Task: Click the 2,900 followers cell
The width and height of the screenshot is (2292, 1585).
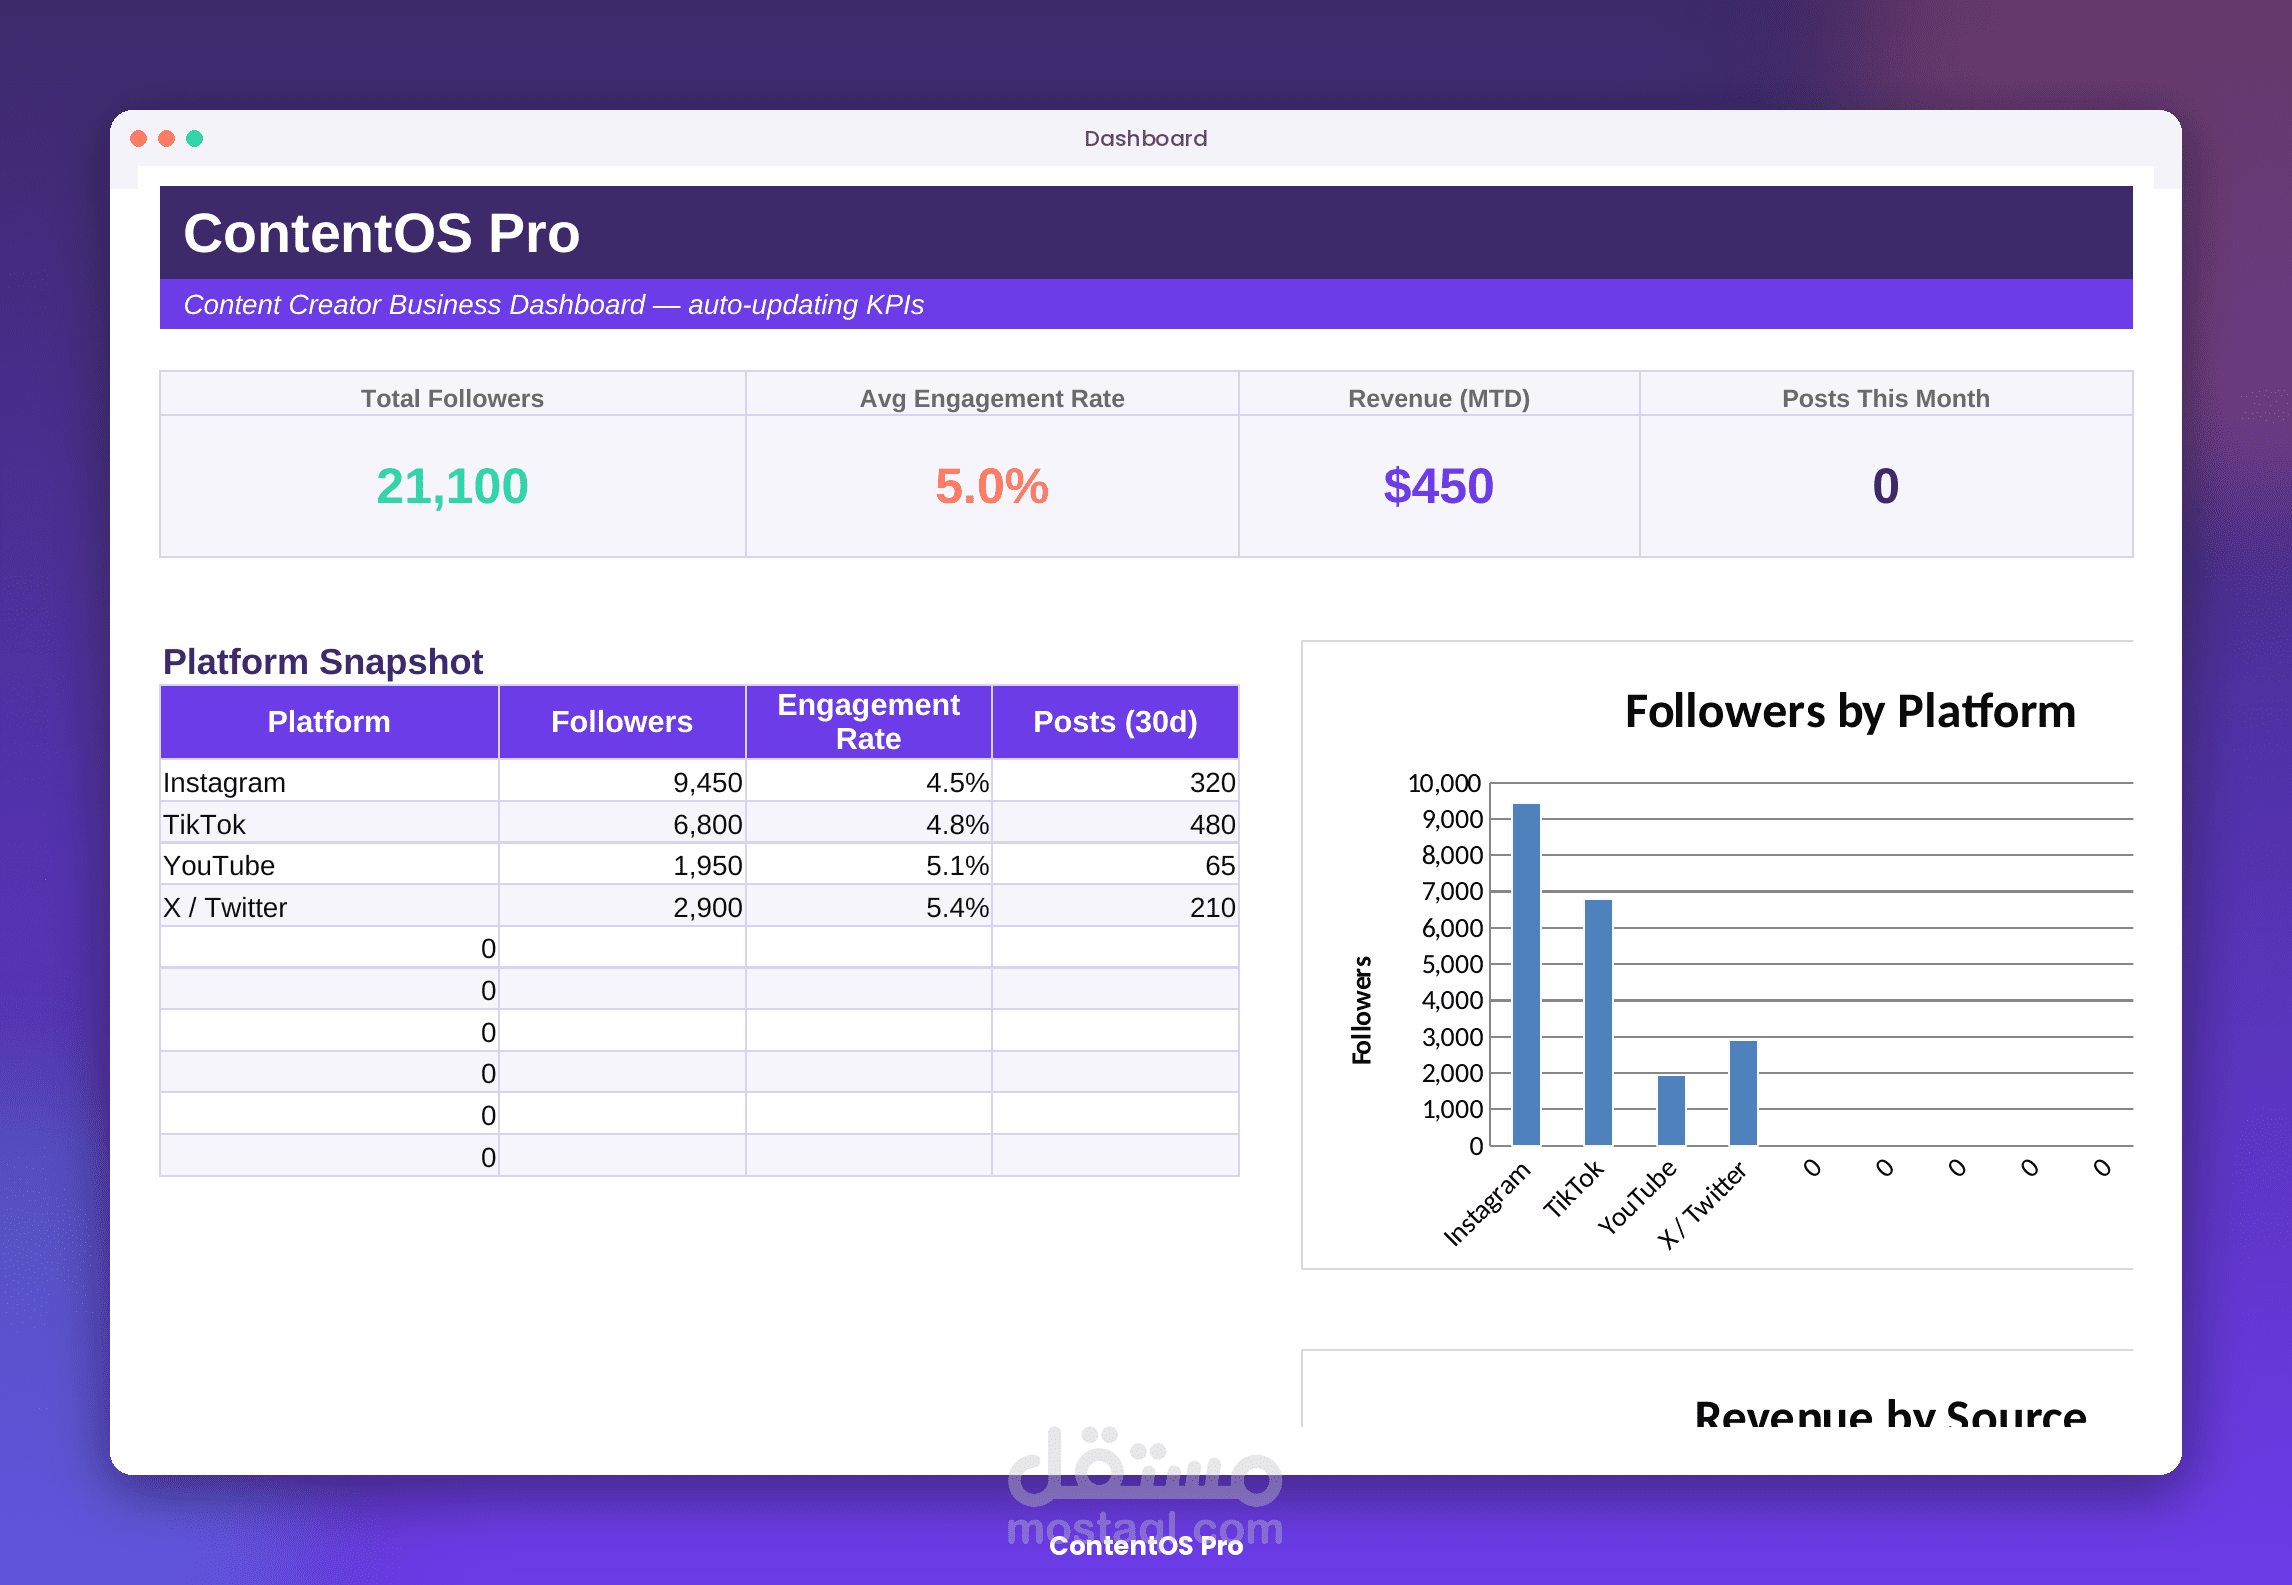Action: coord(622,907)
